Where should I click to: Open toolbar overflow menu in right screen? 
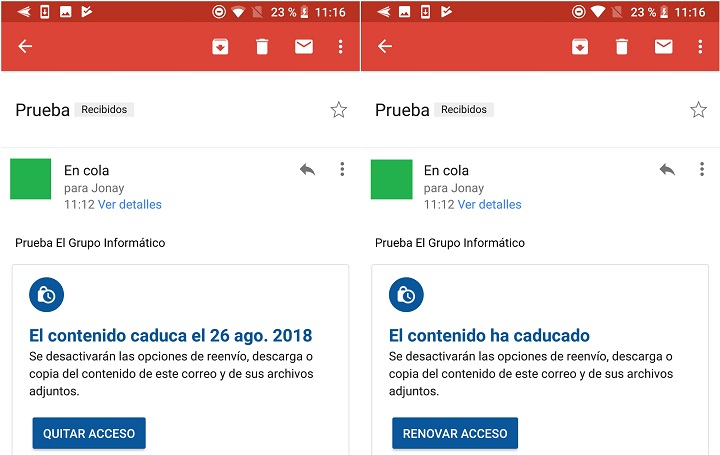coord(700,46)
